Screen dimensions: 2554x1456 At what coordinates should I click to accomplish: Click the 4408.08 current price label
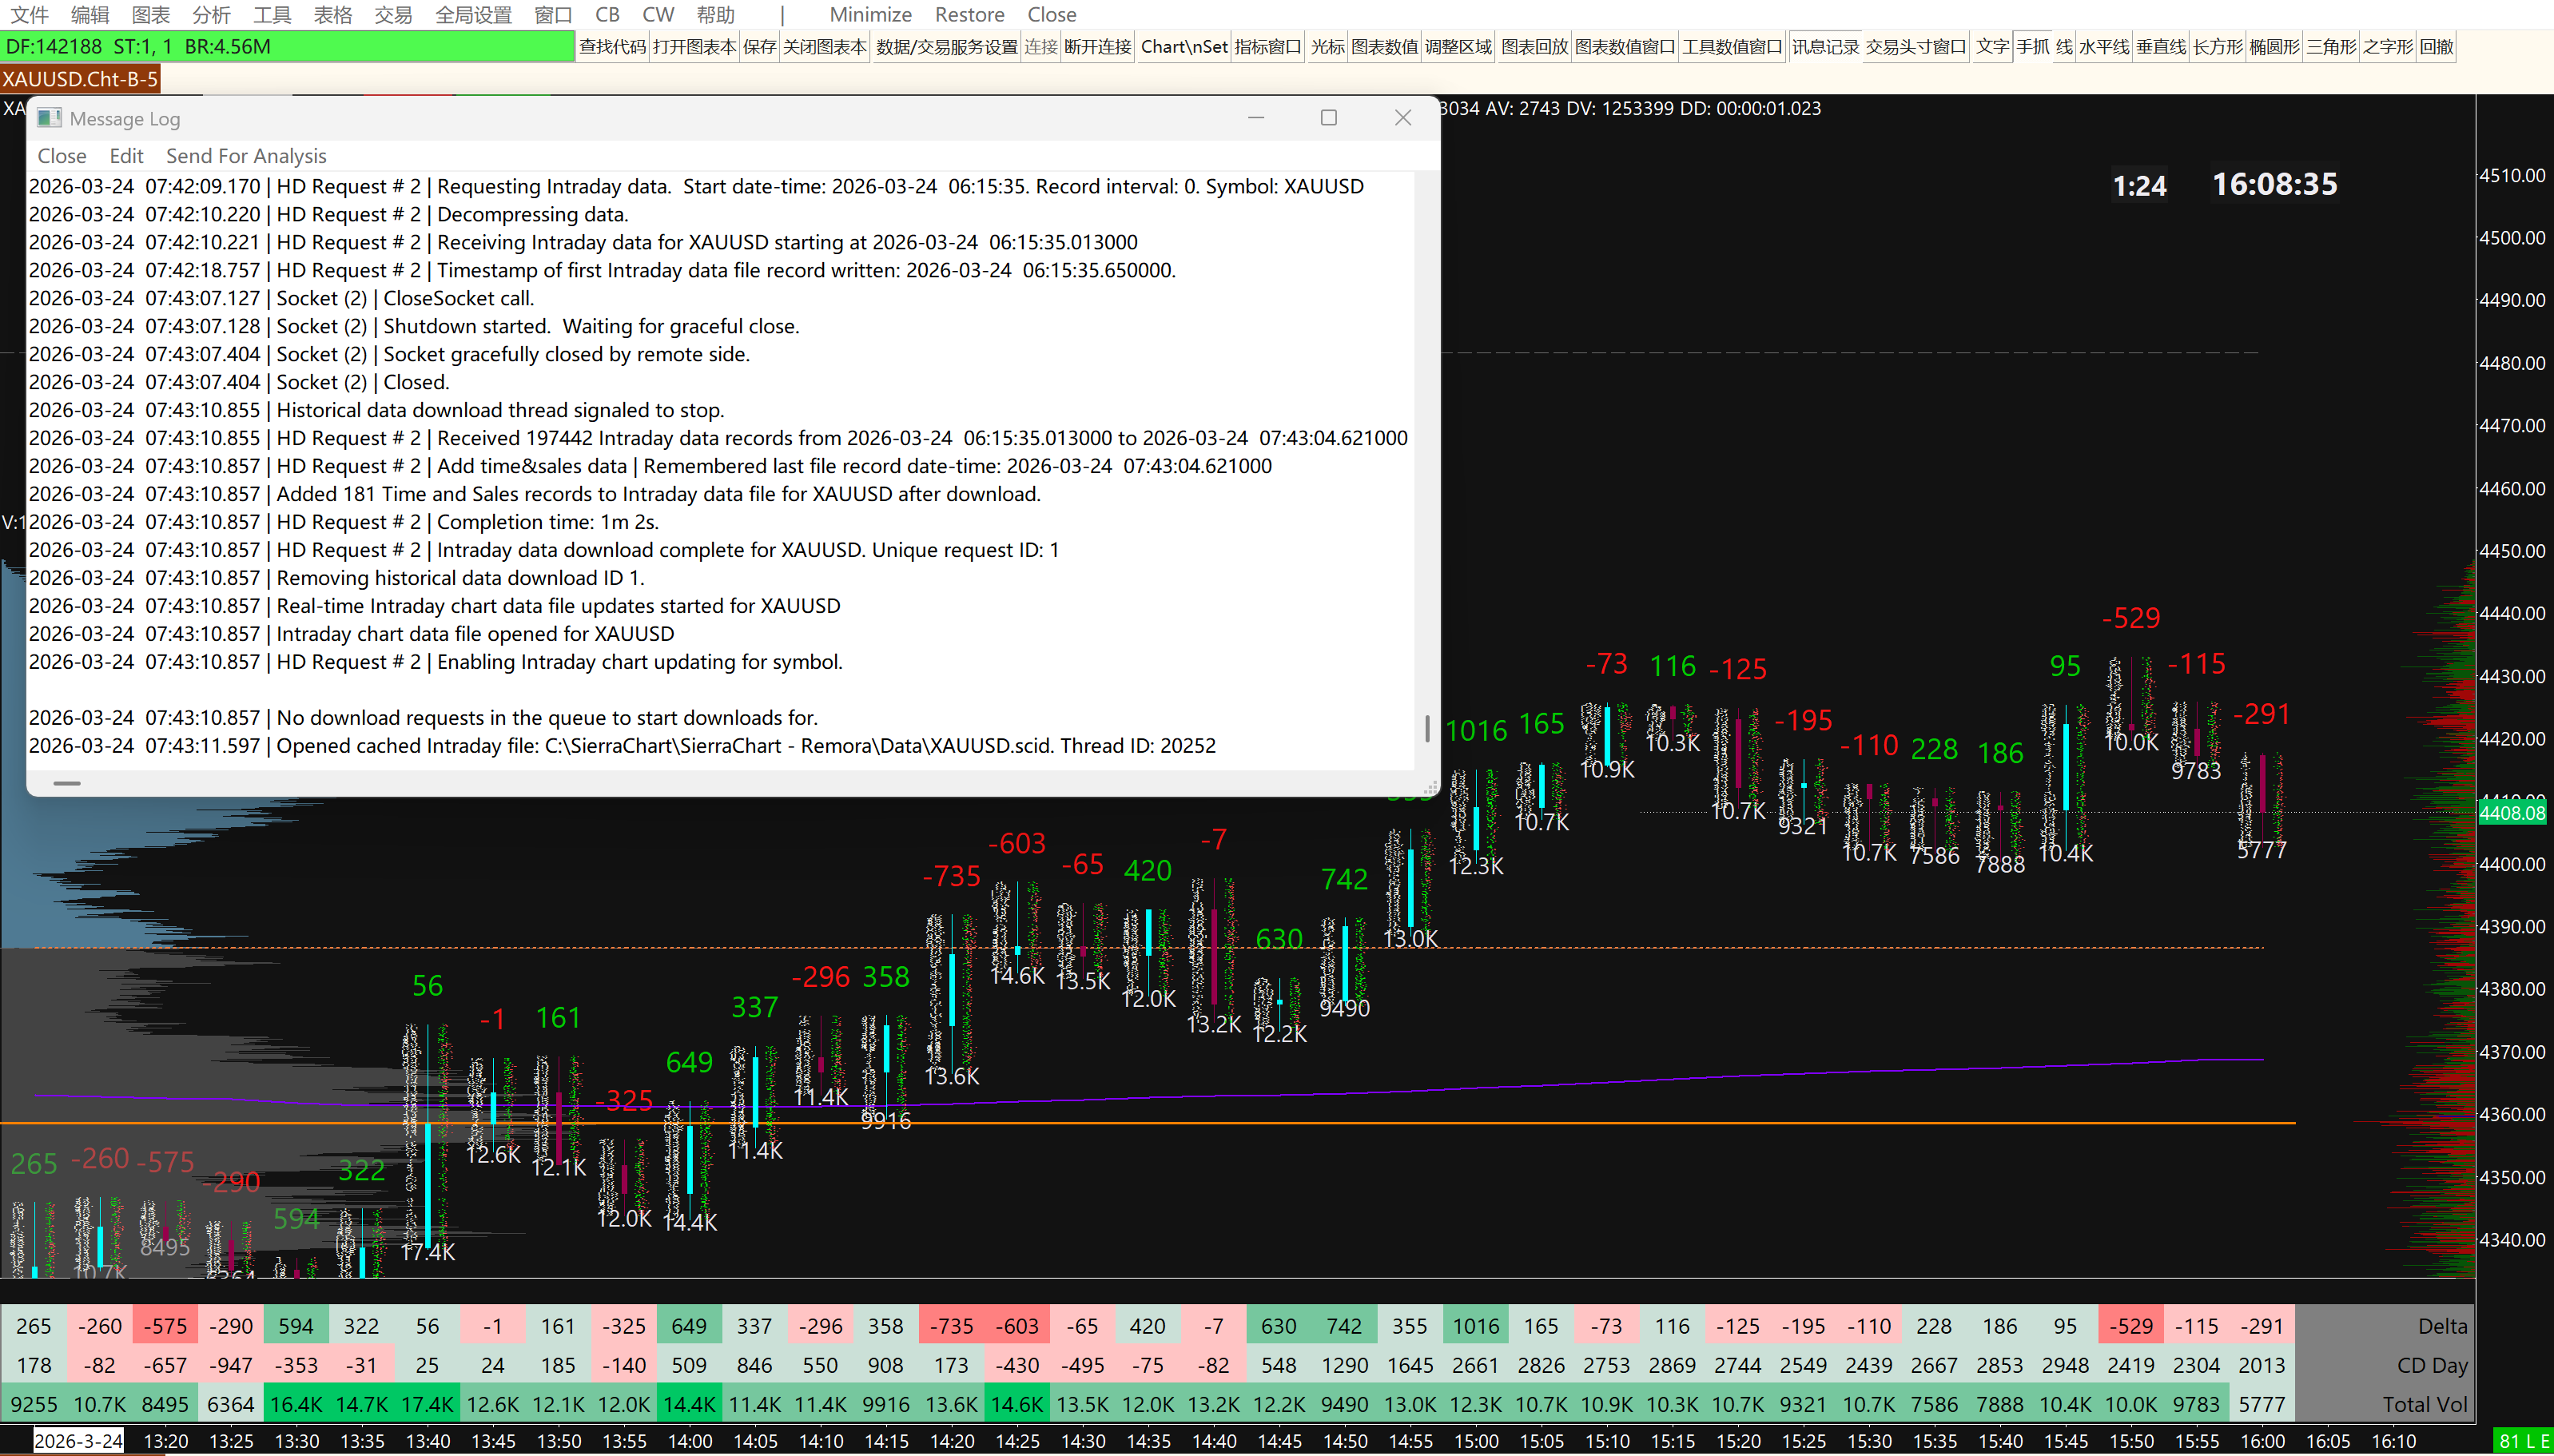click(2511, 813)
